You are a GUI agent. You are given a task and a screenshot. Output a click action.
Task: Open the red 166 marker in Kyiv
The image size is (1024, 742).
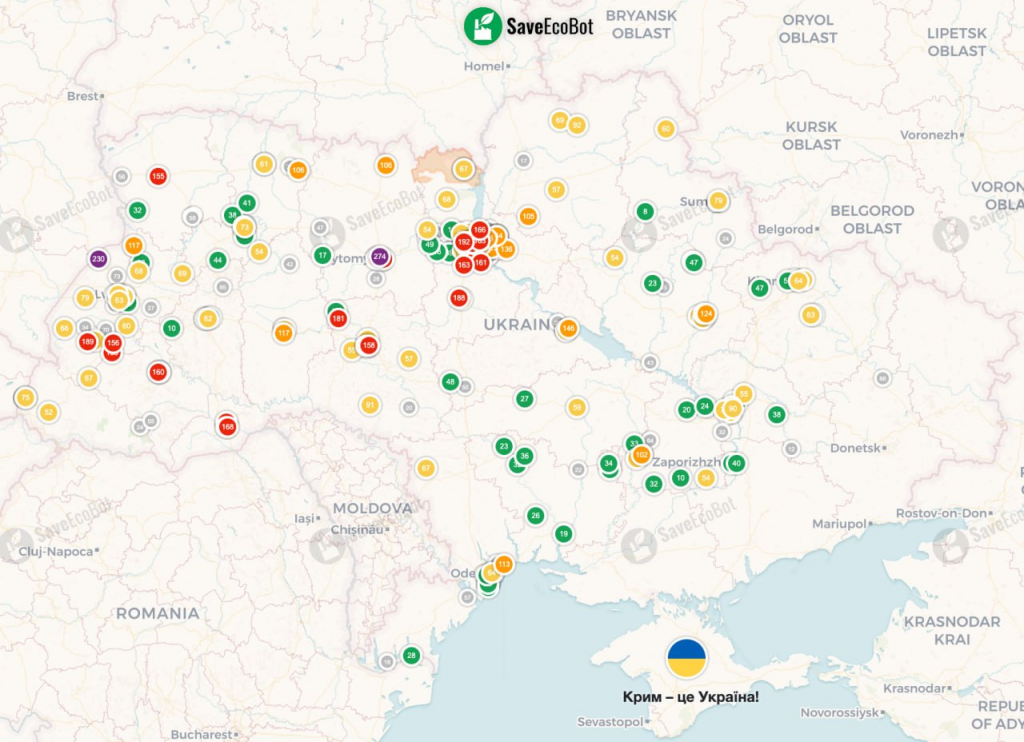tap(479, 229)
